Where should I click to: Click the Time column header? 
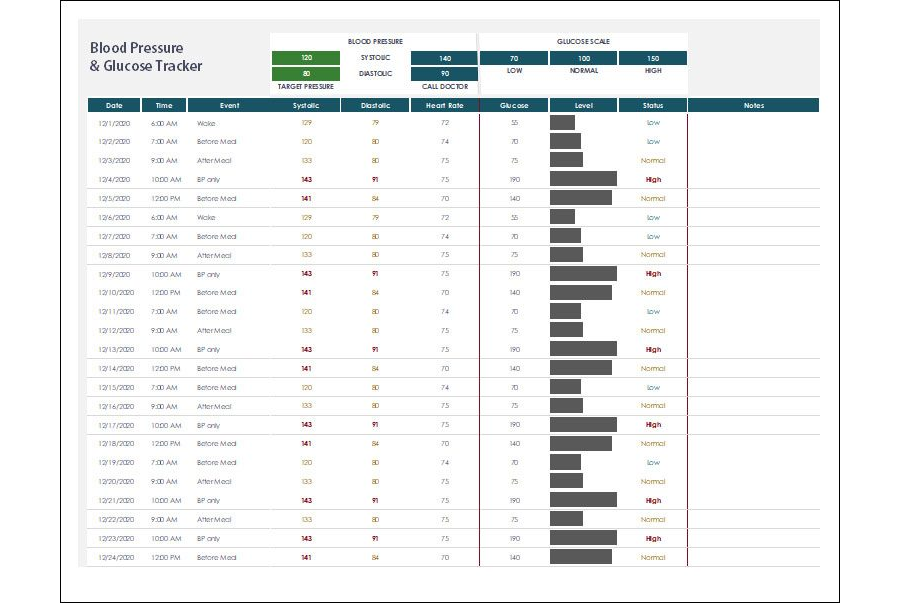[164, 106]
